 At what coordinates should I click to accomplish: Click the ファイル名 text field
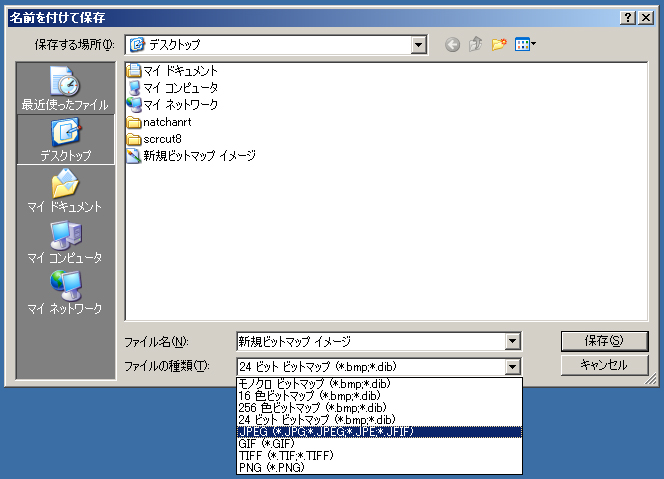coord(370,342)
